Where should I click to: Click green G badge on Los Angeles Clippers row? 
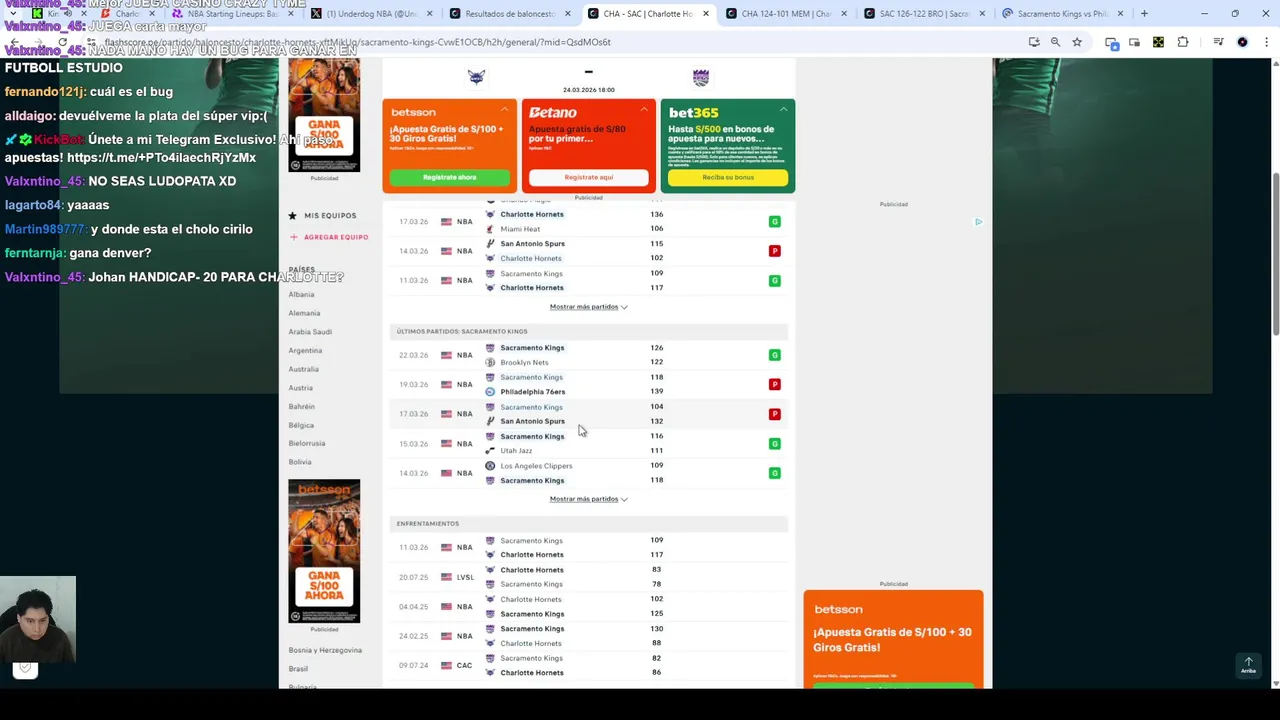[x=774, y=473]
